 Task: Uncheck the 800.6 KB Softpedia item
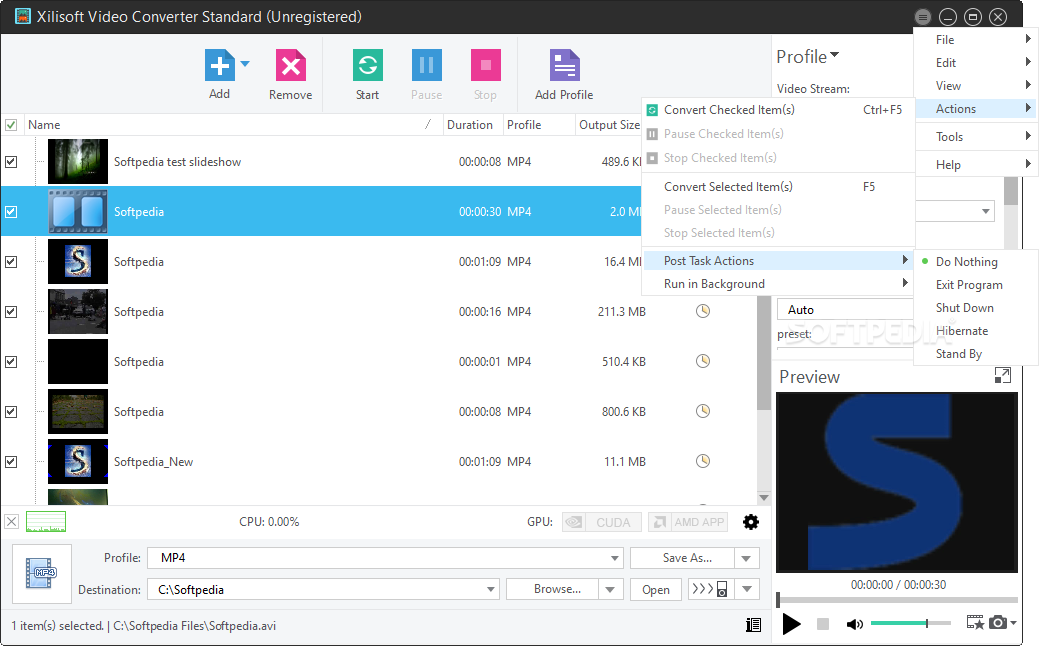pos(11,412)
